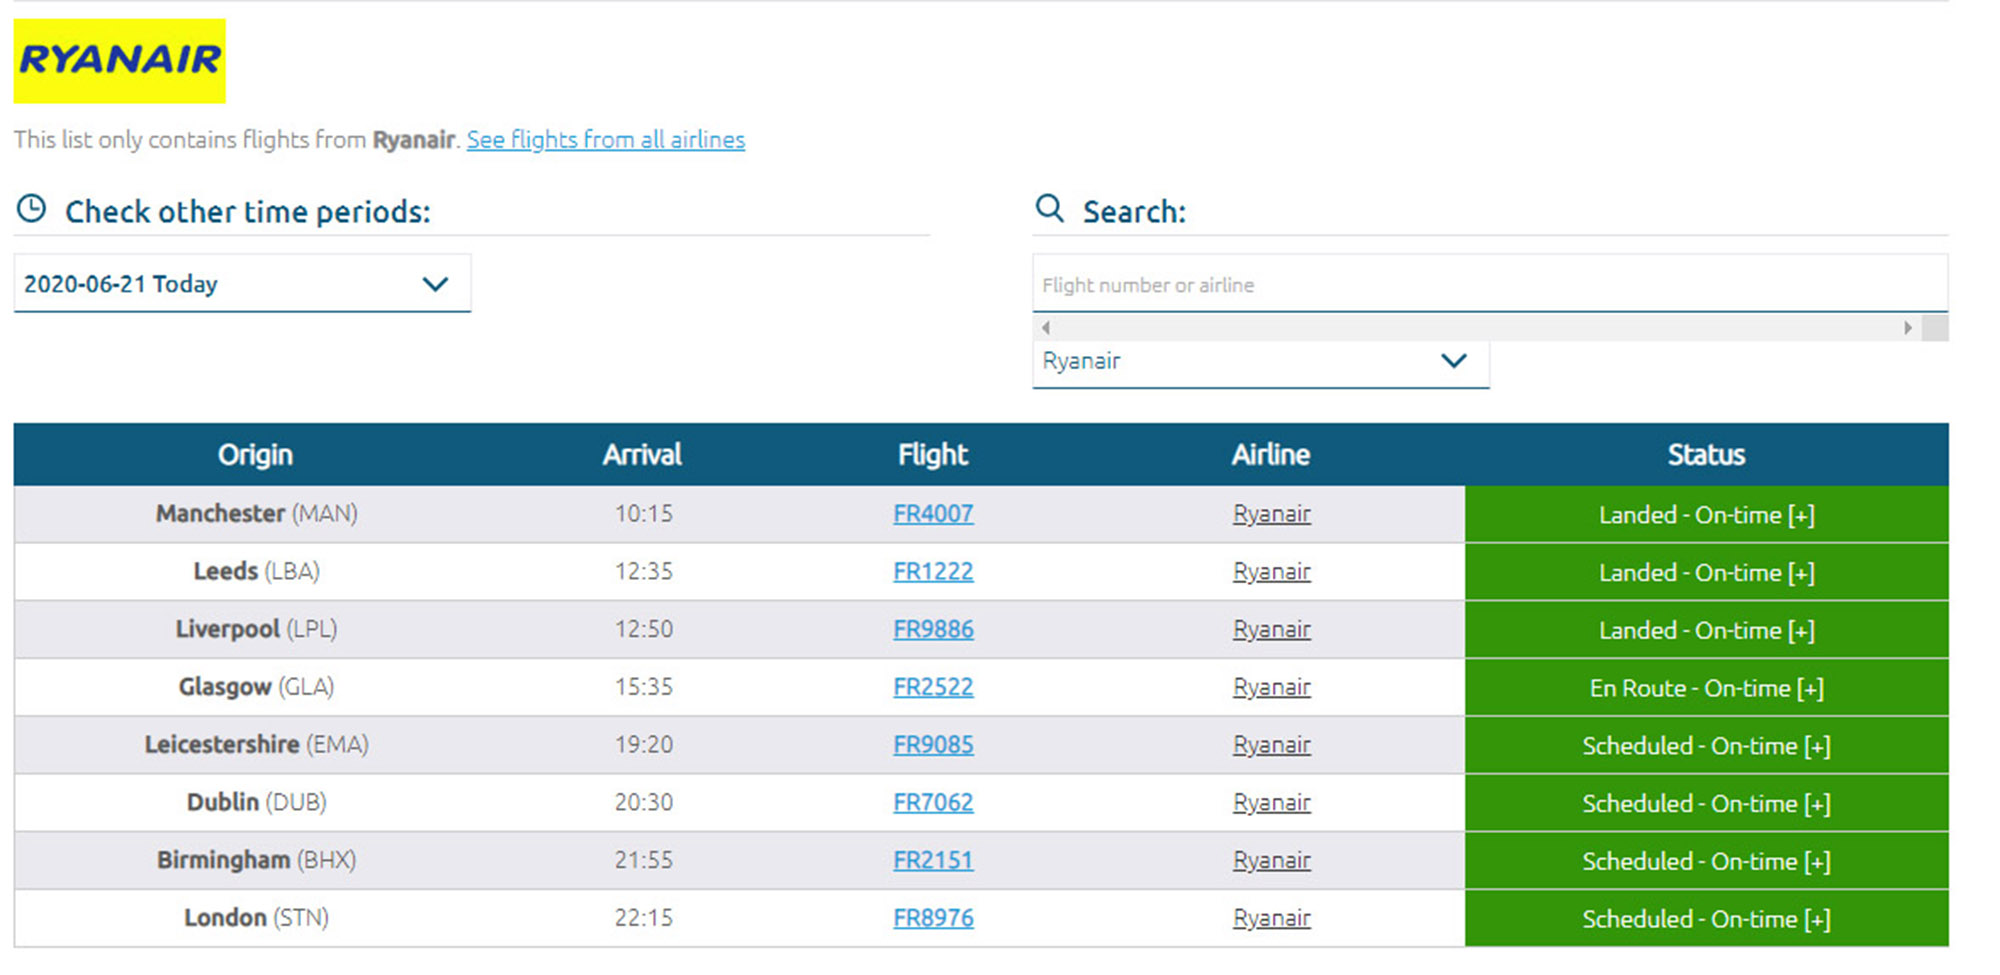Click Ryanair airline link in Liverpool row

[x=1271, y=629]
